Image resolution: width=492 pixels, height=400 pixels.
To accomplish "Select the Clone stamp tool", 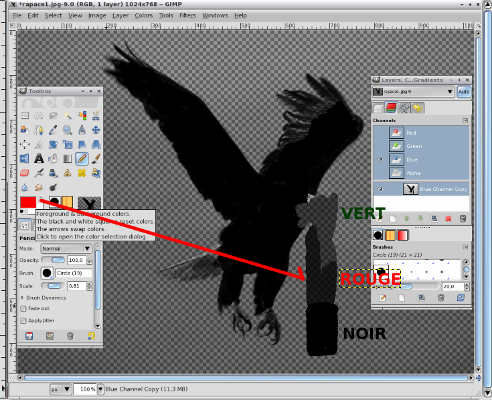I will click(x=68, y=173).
